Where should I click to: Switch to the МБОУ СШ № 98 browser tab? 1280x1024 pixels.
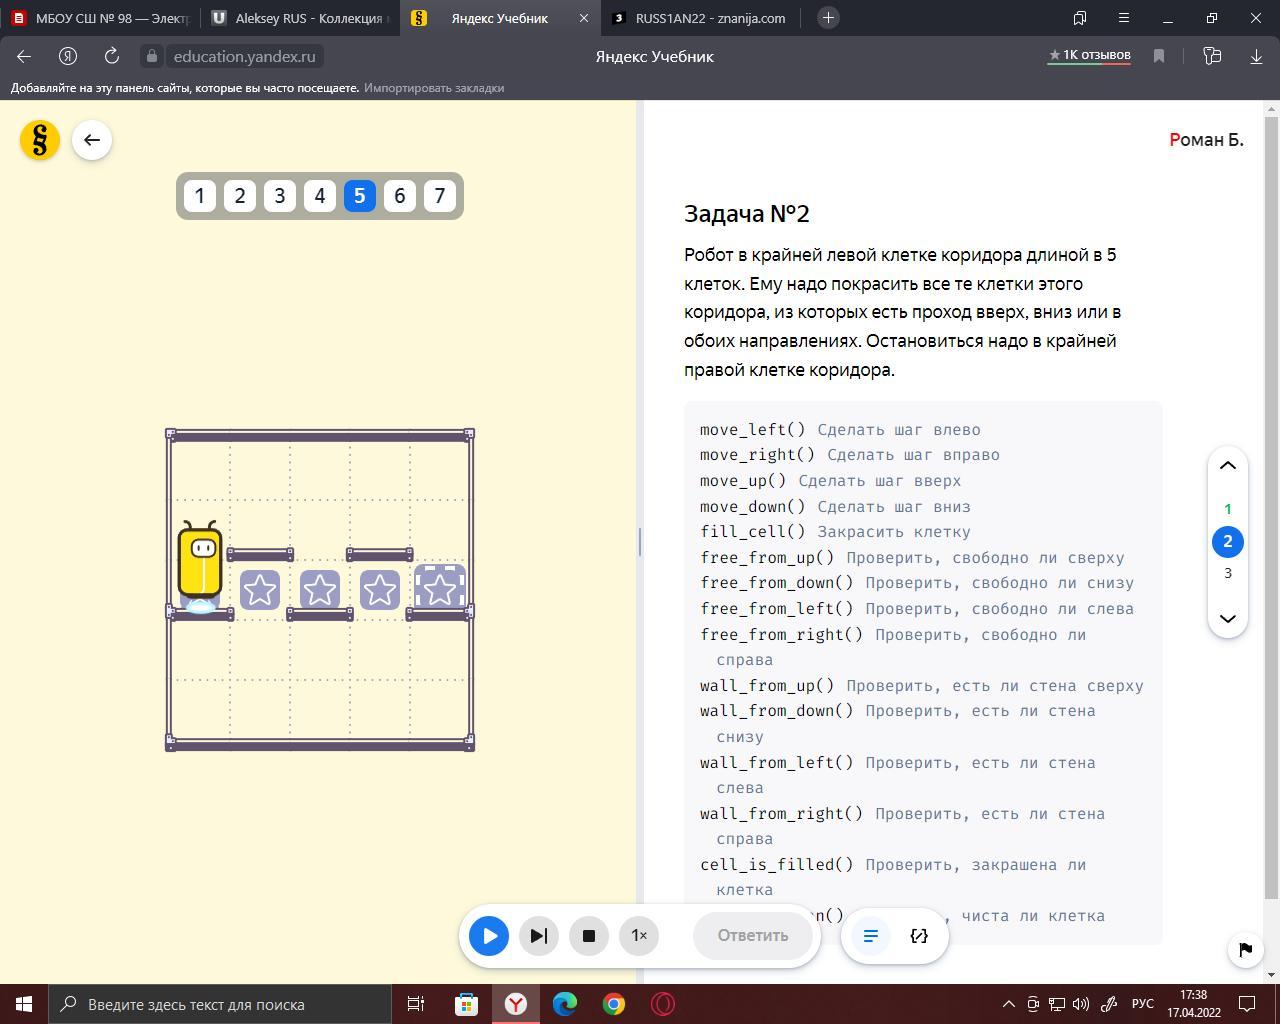pos(100,18)
